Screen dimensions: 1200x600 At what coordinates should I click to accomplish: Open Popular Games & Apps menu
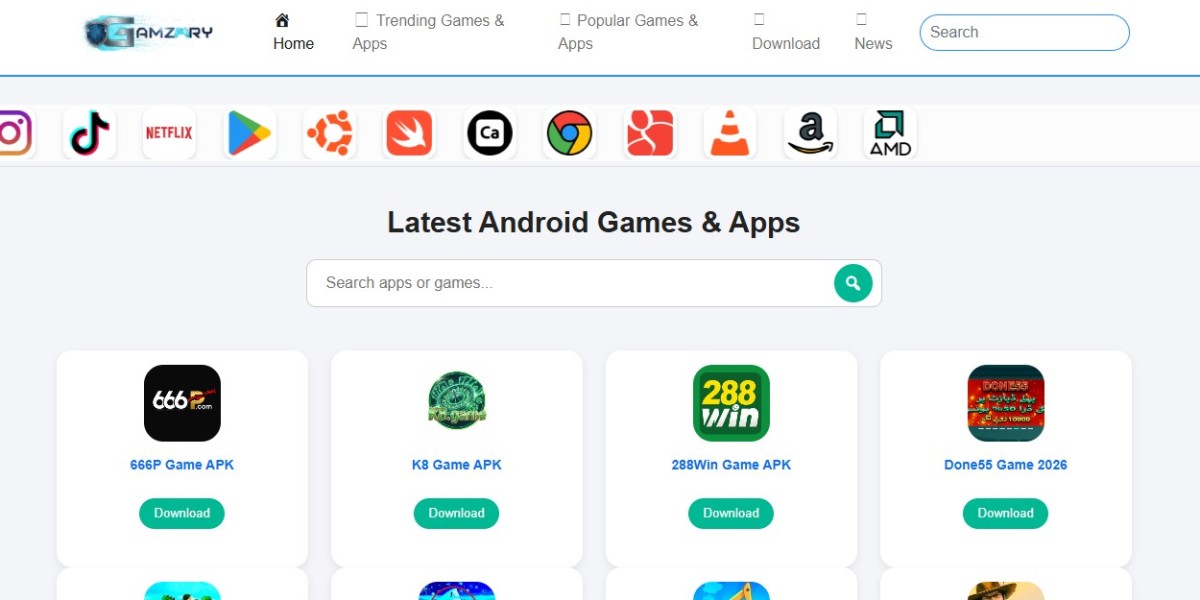click(629, 32)
